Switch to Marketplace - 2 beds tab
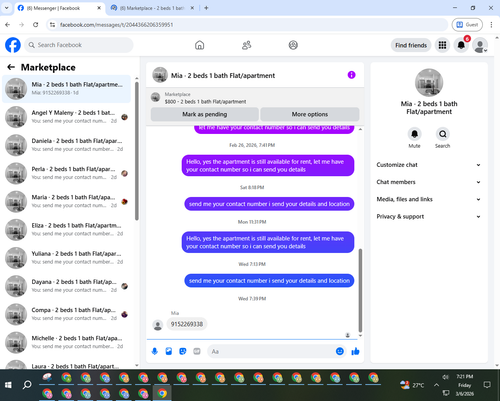The image size is (500, 401). point(153,8)
